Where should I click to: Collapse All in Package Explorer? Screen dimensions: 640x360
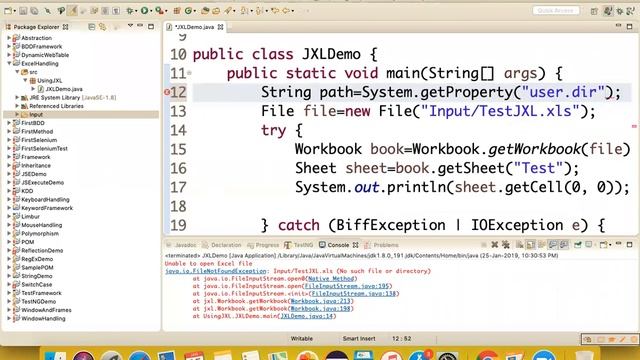point(91,27)
